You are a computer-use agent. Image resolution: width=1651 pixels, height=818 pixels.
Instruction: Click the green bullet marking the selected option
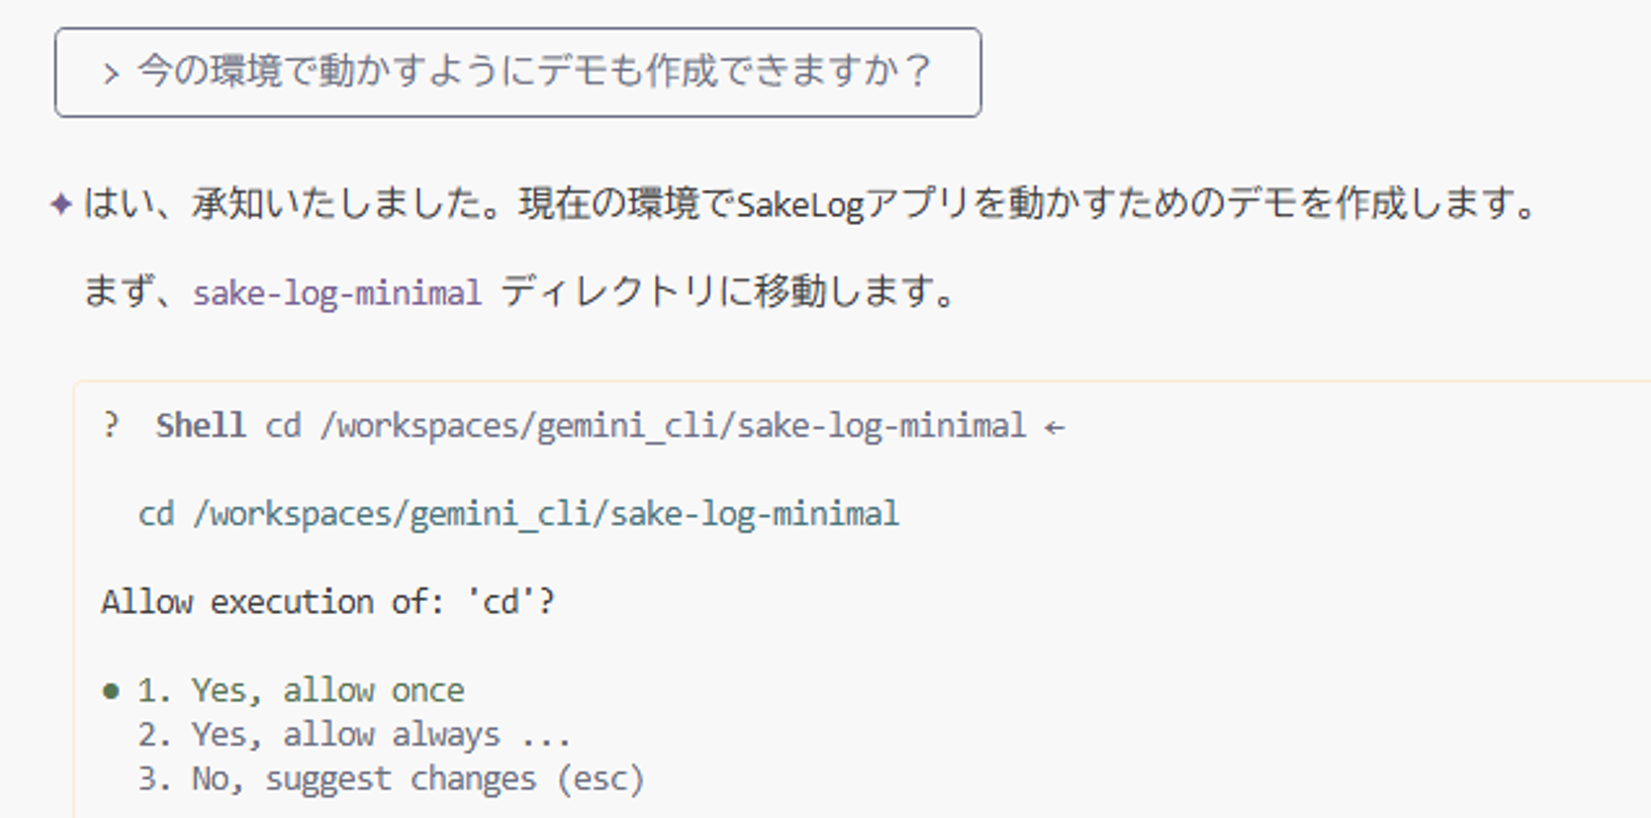coord(111,690)
